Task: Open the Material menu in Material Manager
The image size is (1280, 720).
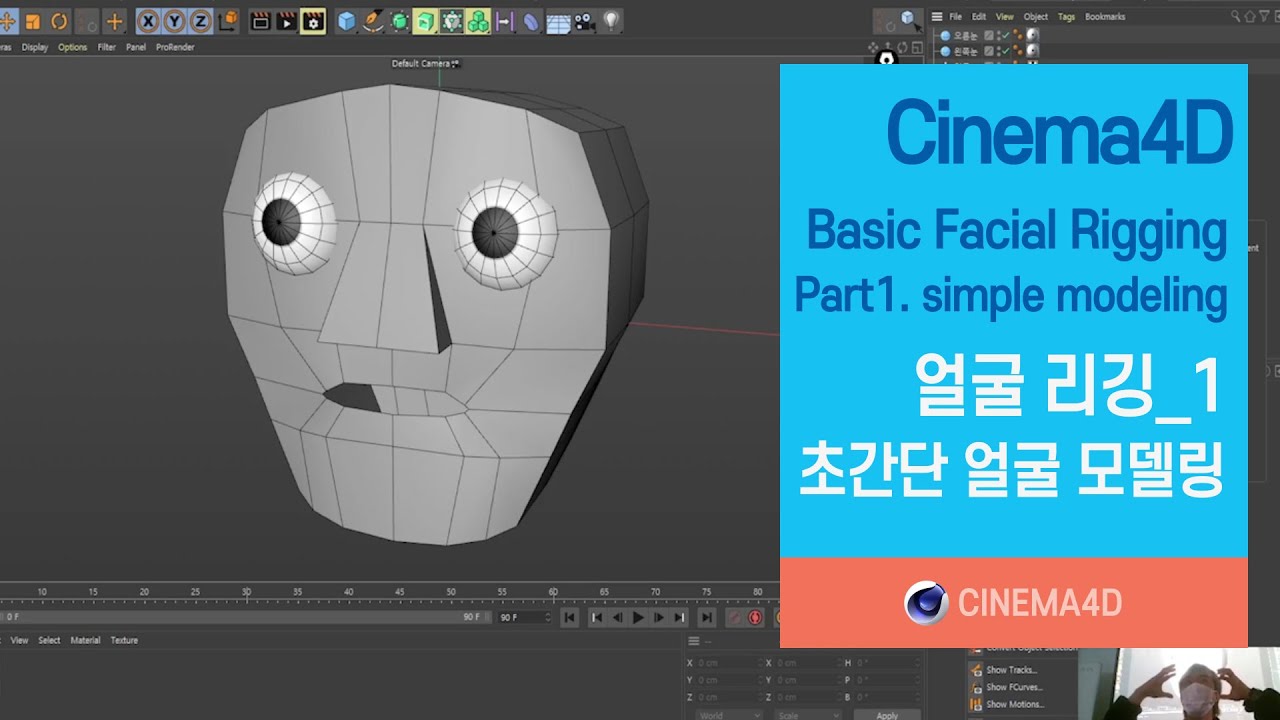Action: [85, 640]
